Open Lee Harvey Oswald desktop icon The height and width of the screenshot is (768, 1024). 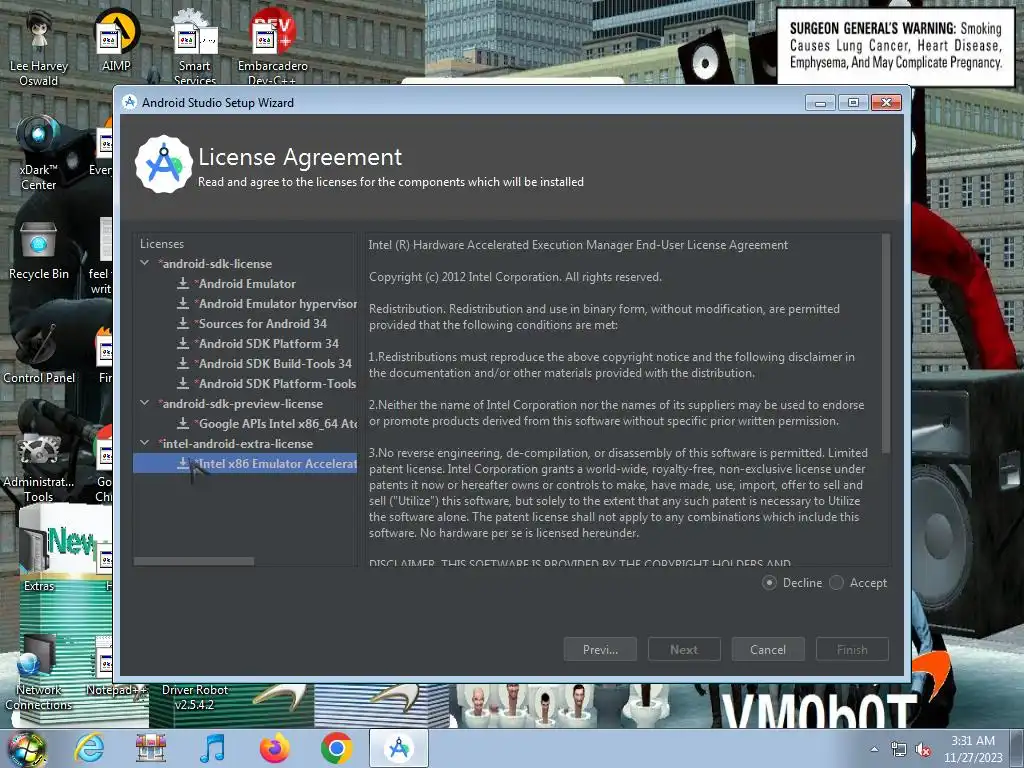click(39, 48)
